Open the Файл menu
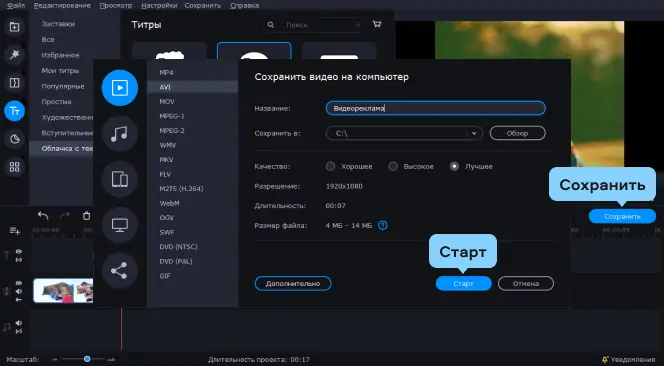 [16, 6]
